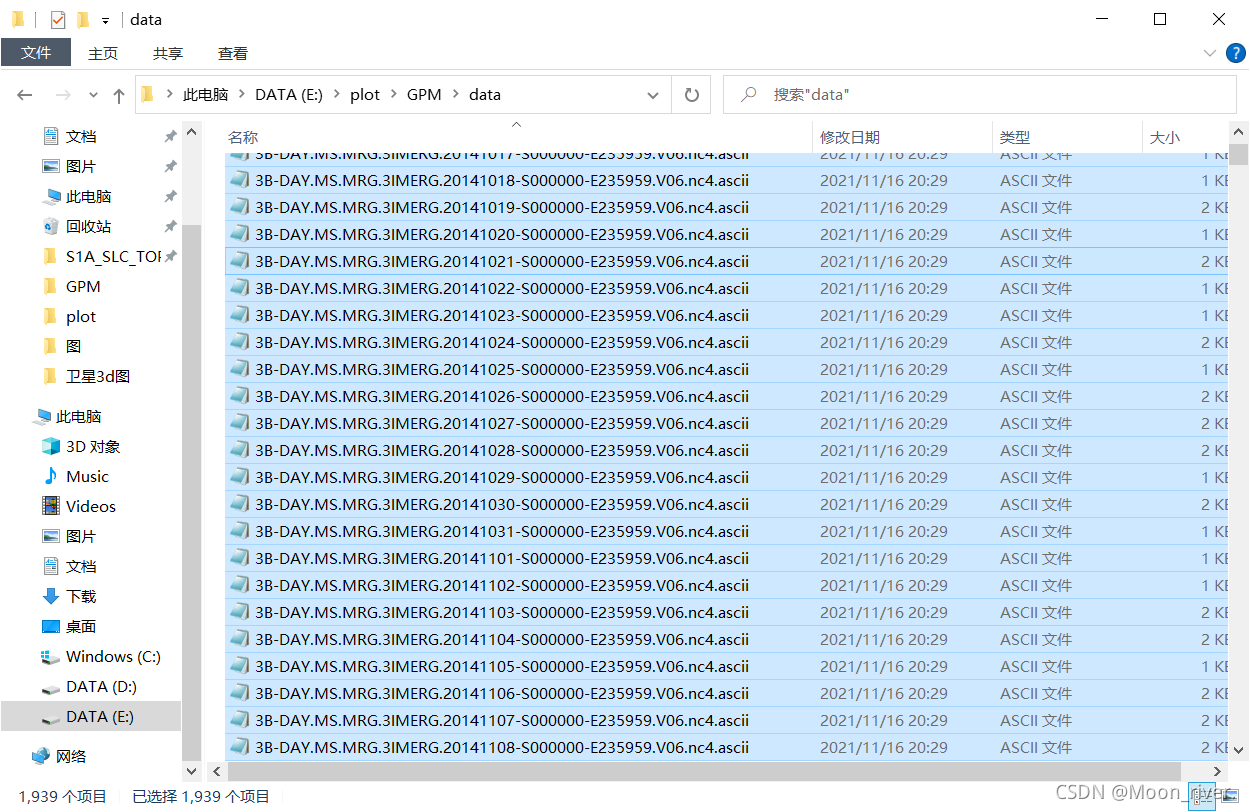Open the recent locations dropdown arrow
Image resolution: width=1250 pixels, height=812 pixels.
[93, 95]
